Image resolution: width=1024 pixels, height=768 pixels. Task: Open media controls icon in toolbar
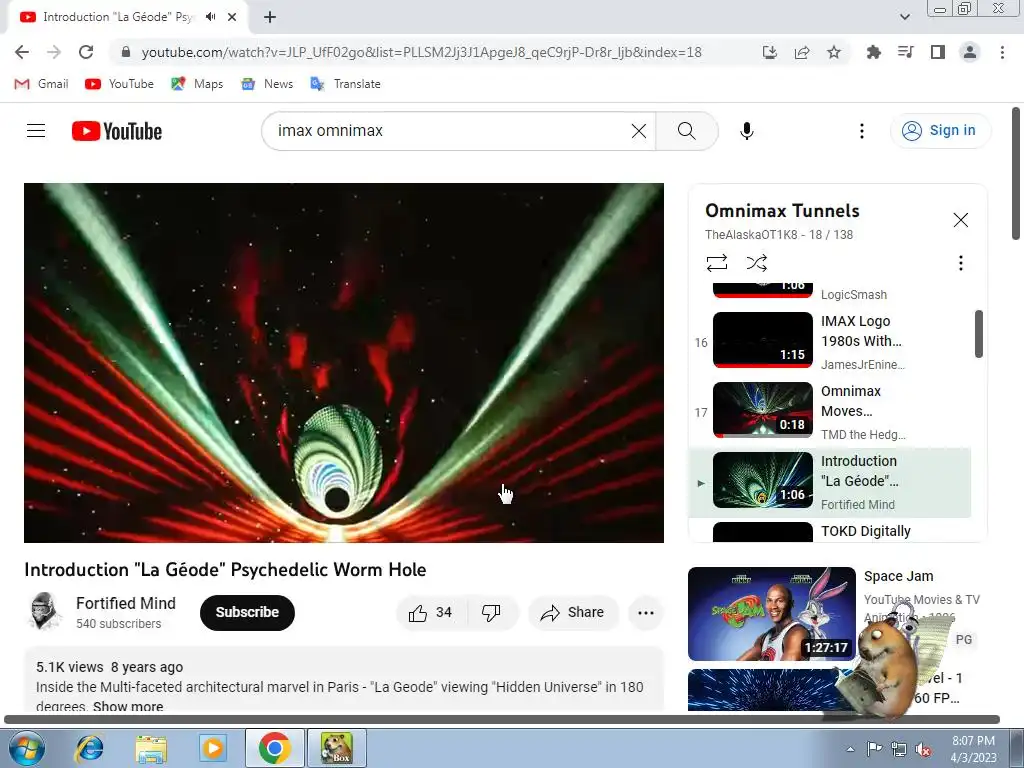click(x=905, y=52)
